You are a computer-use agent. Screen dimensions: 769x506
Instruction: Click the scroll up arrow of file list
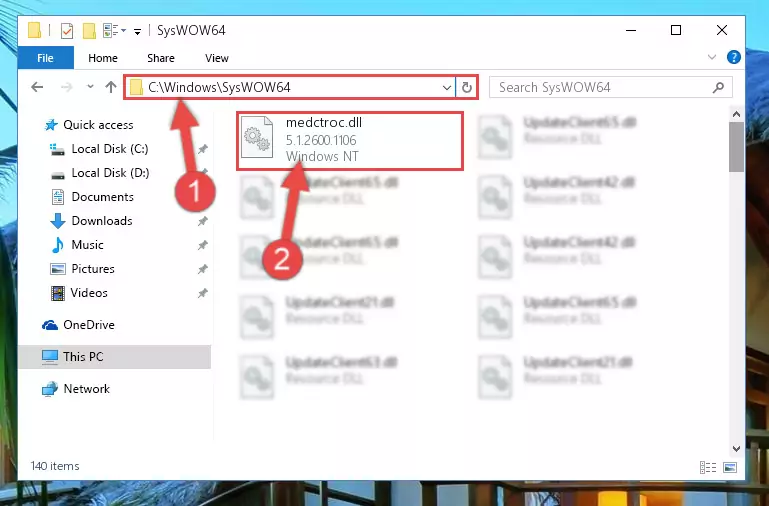click(x=736, y=114)
